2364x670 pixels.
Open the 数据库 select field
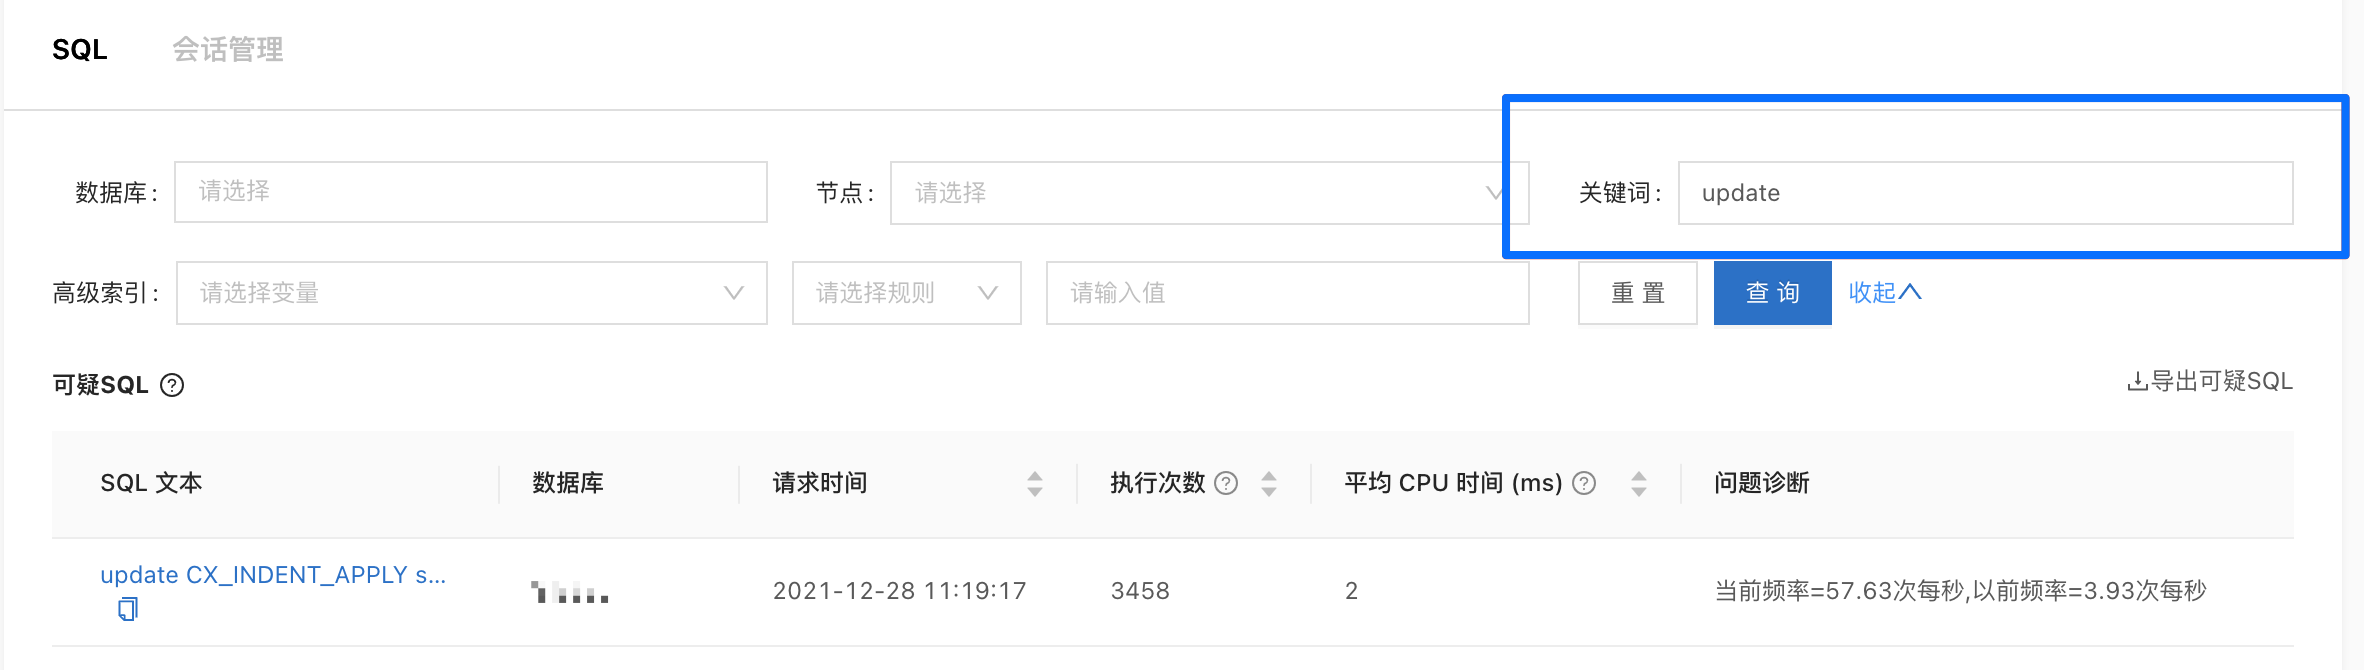[471, 192]
